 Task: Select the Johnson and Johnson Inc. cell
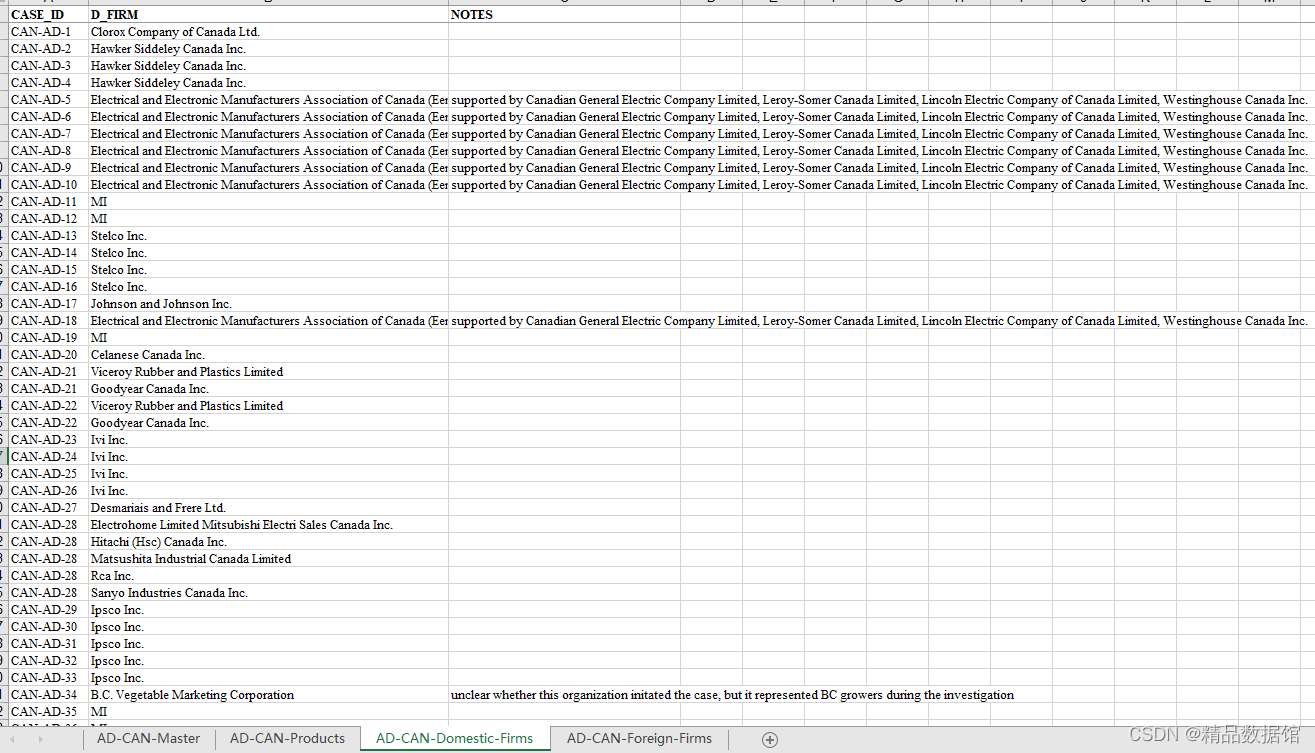[269, 304]
